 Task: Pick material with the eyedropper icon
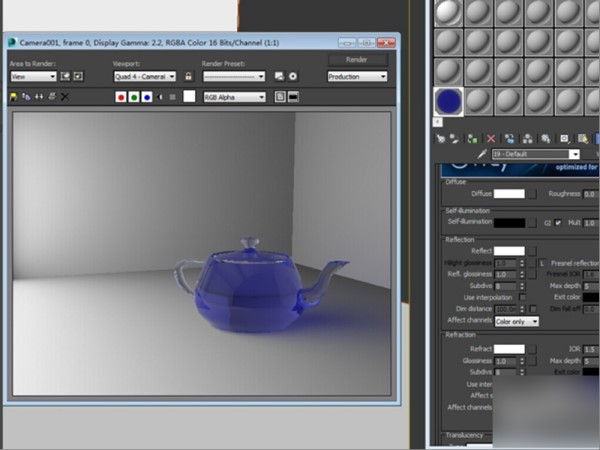pos(482,155)
